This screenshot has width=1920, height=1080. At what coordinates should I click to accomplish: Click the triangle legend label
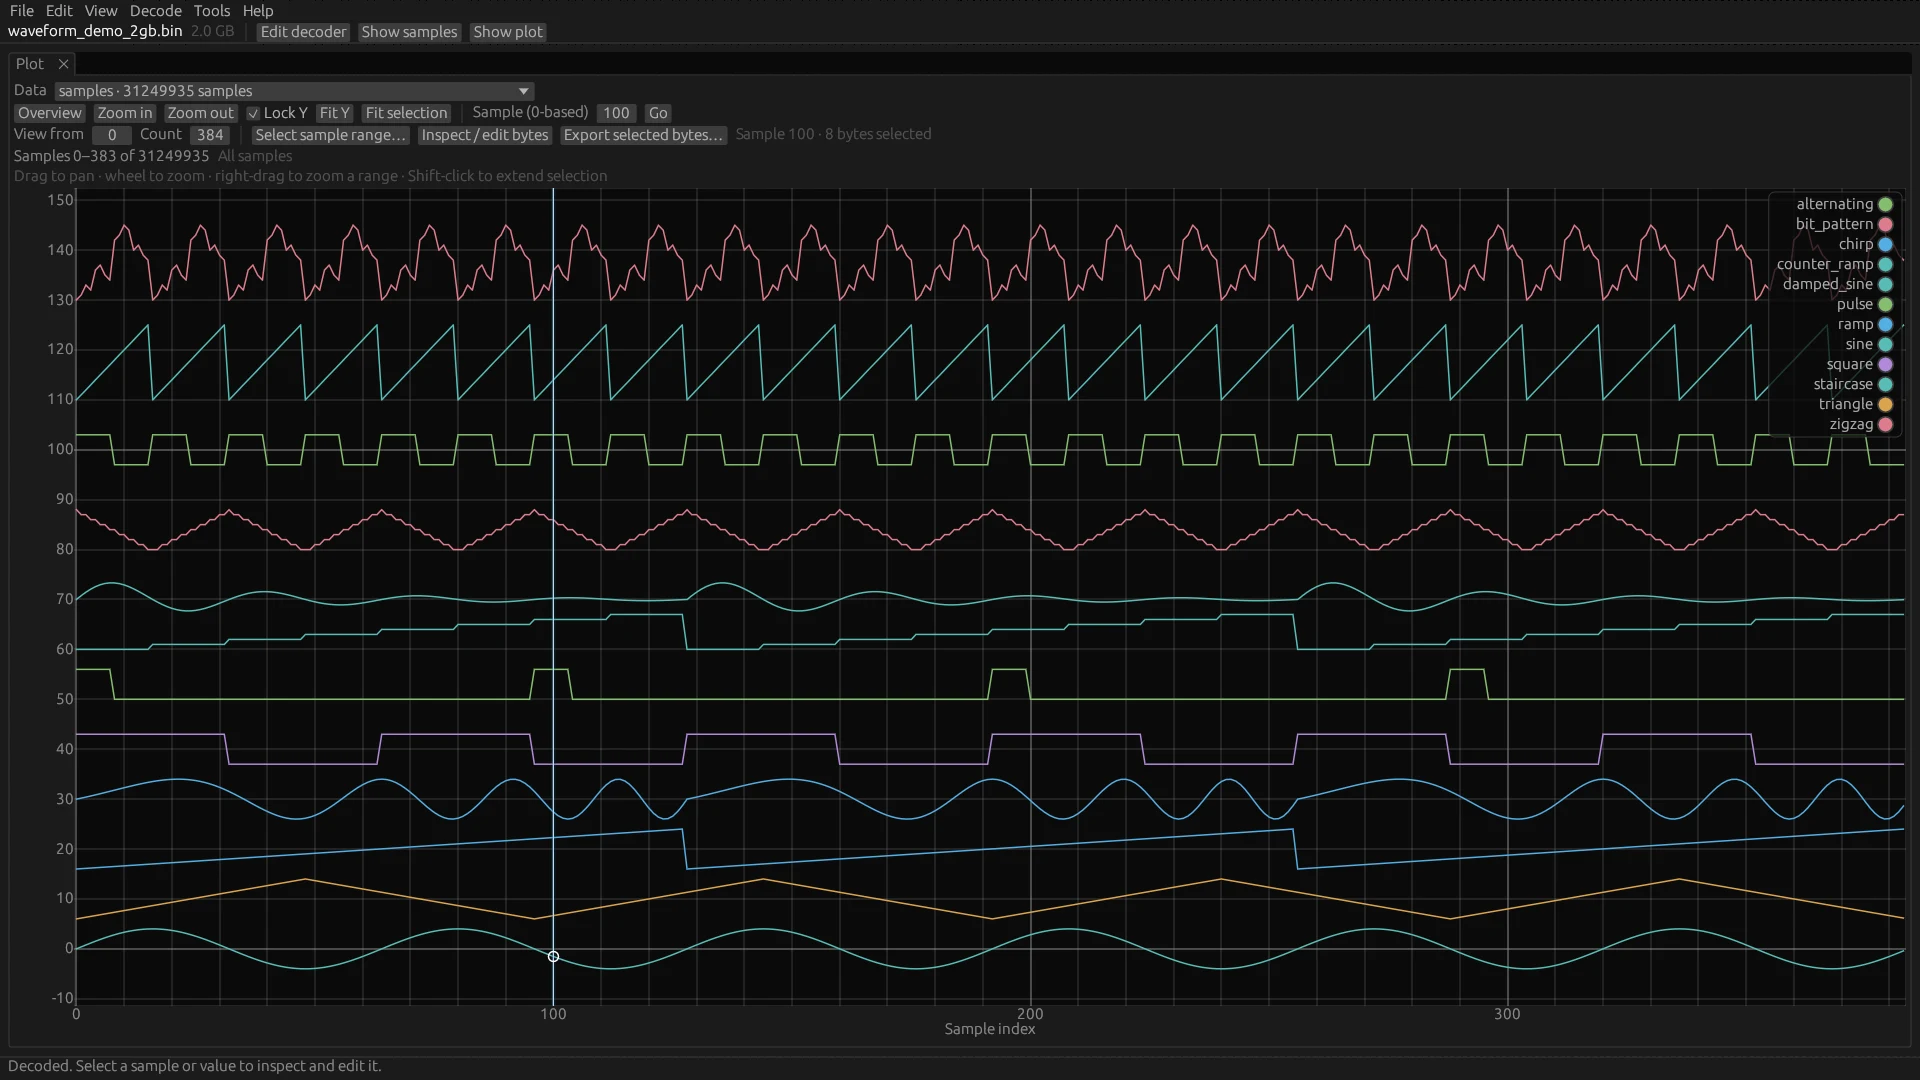point(1845,404)
